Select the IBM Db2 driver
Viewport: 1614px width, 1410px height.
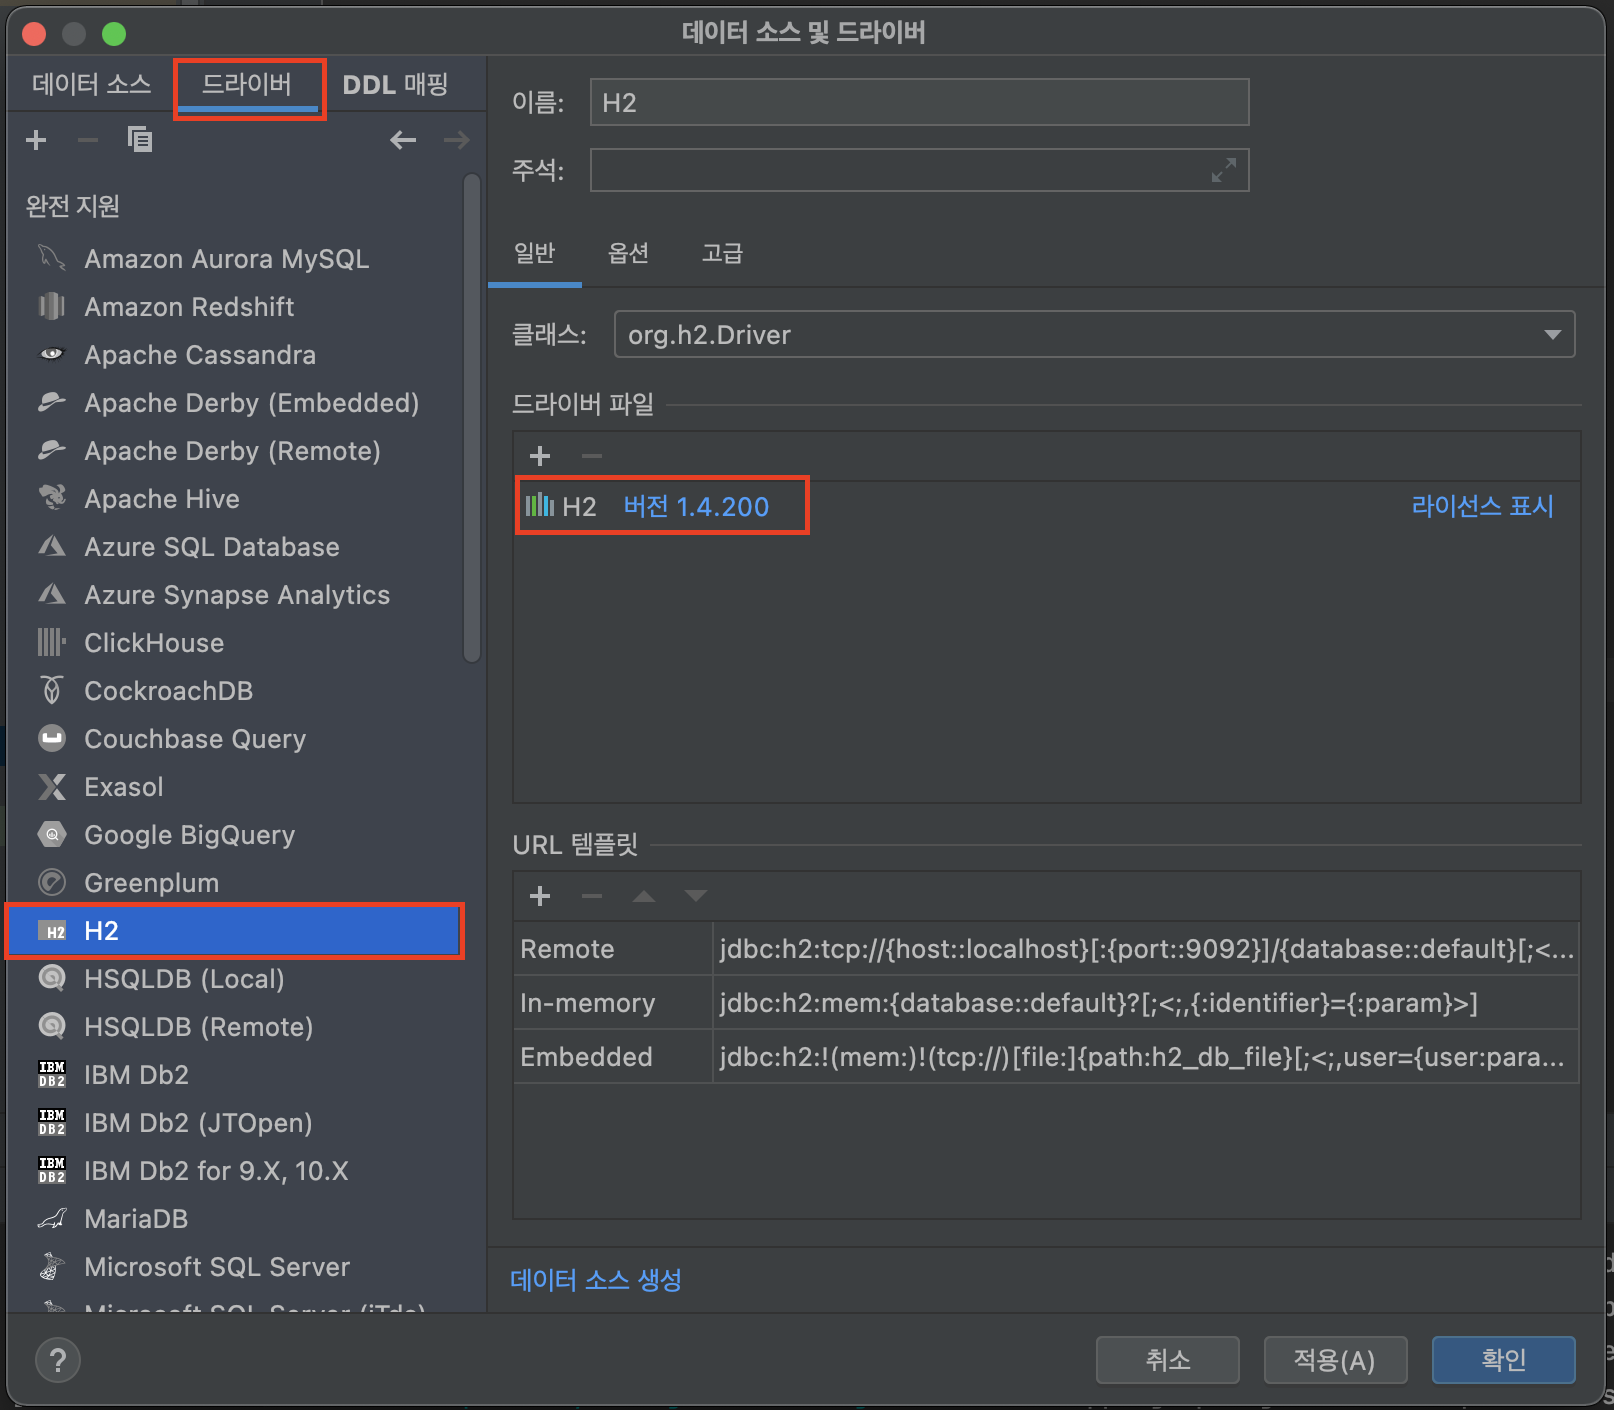coord(234,1074)
